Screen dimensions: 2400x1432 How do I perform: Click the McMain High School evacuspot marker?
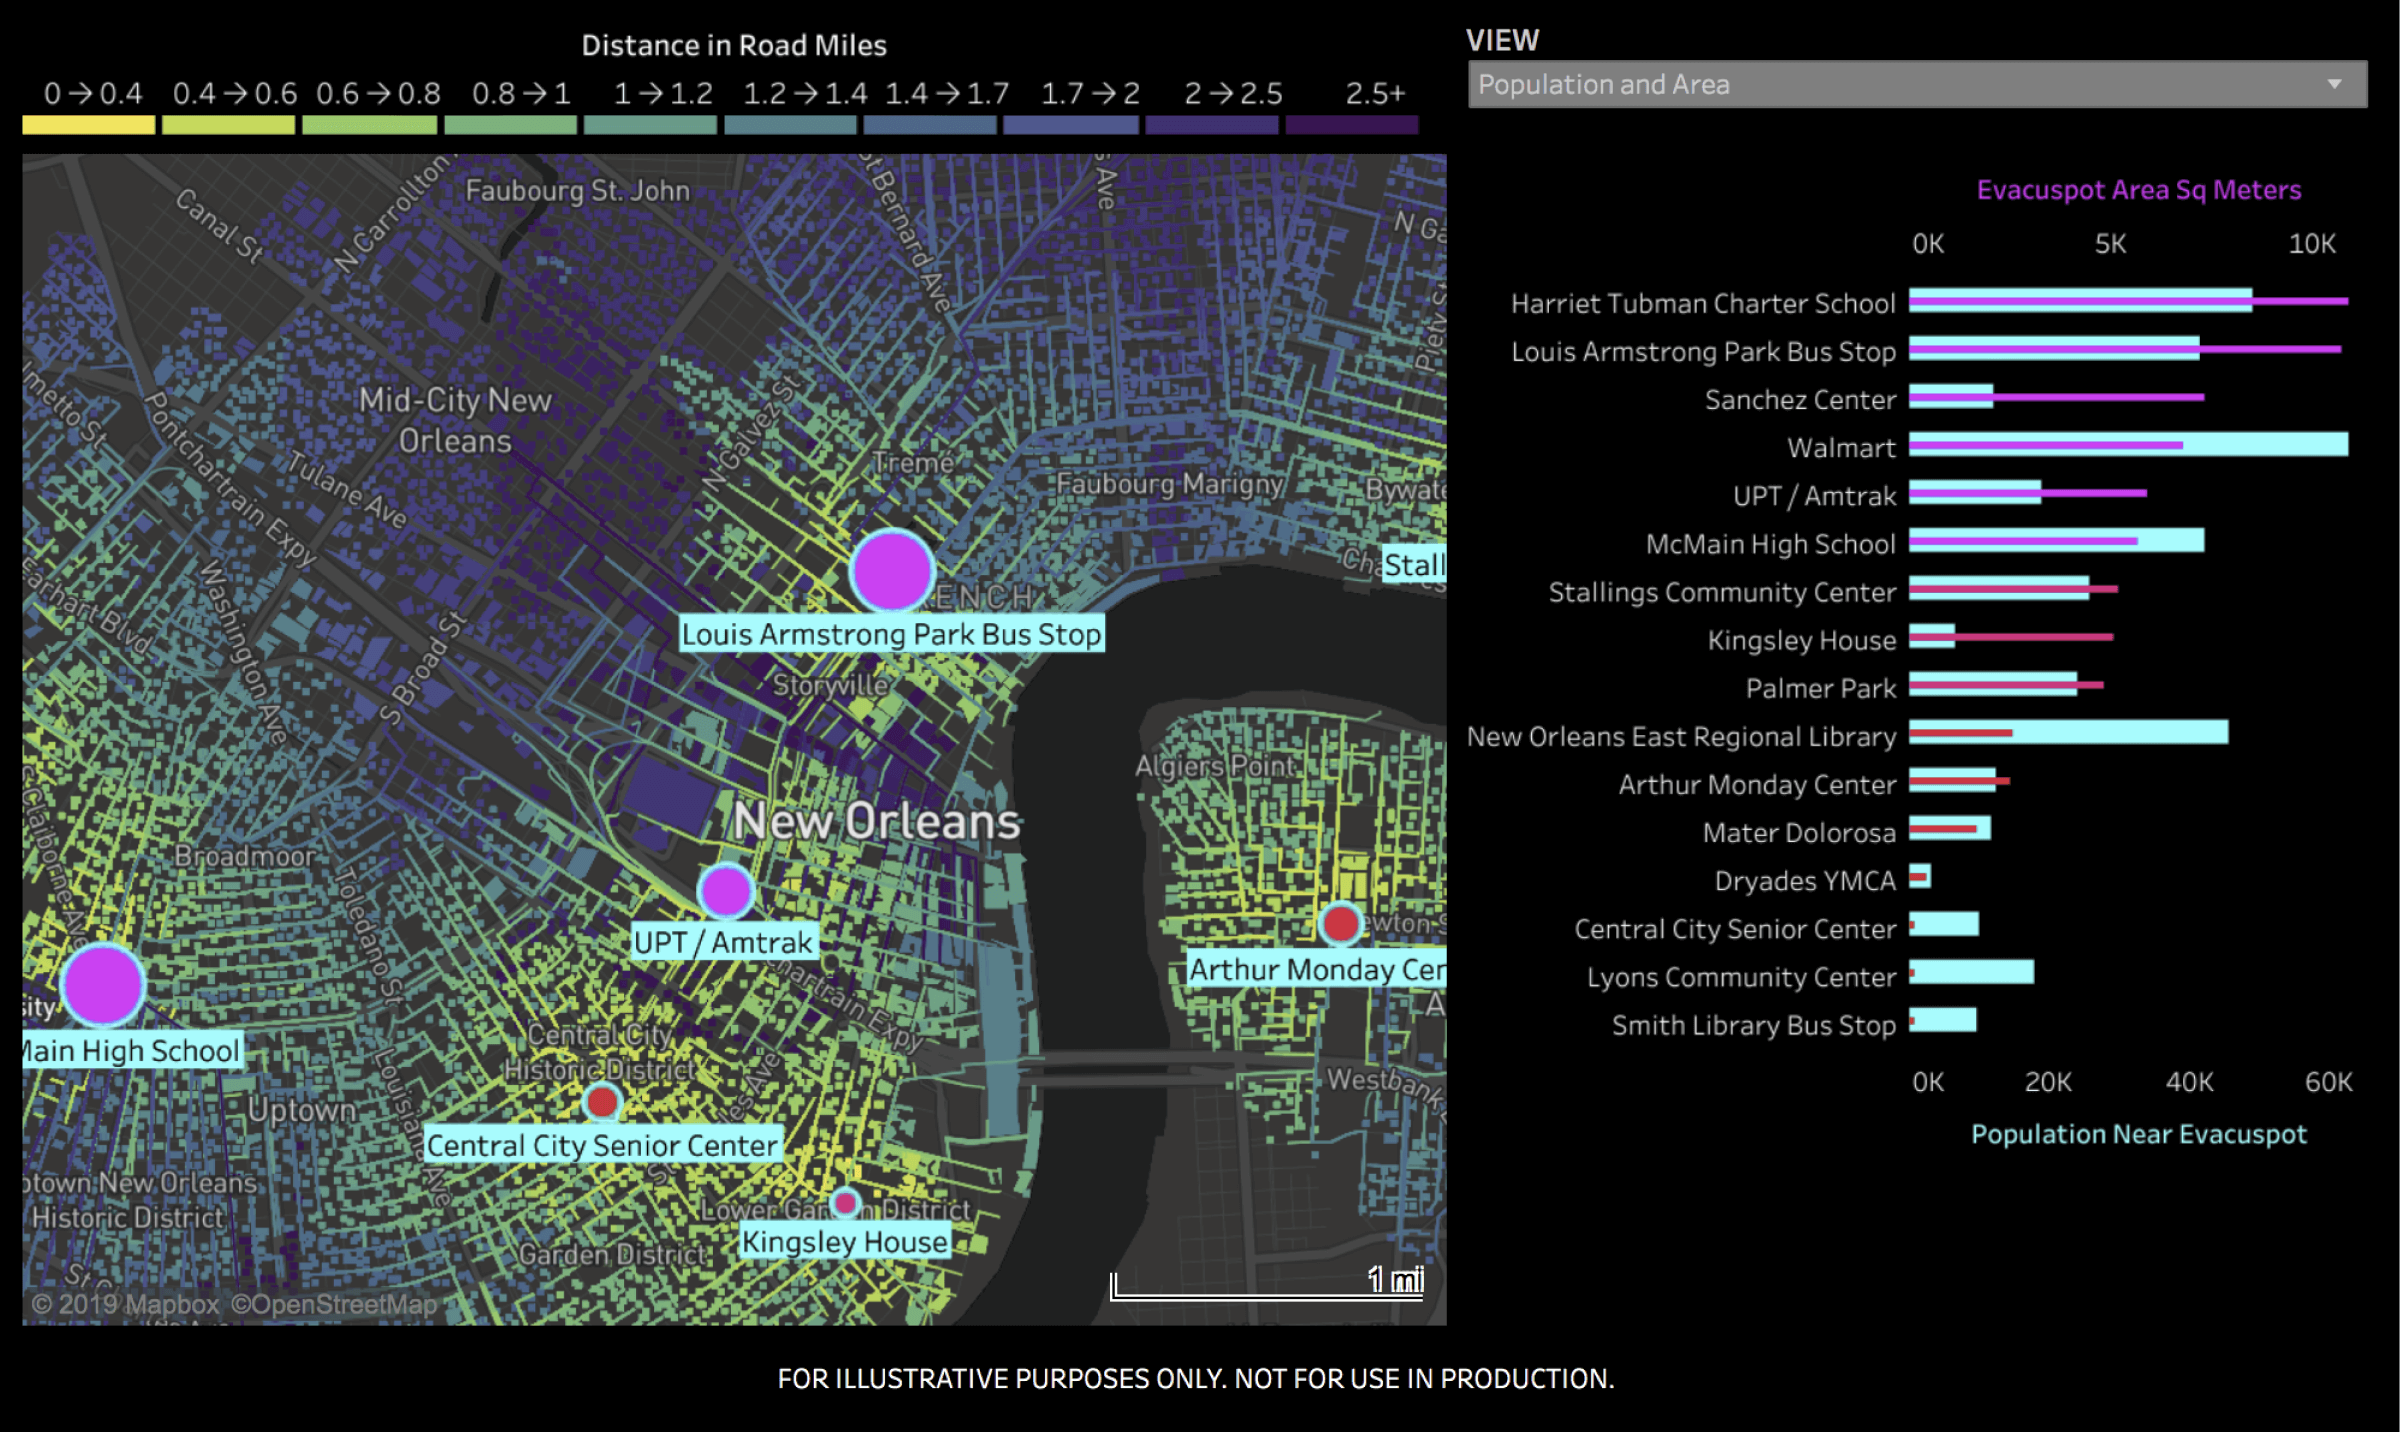click(103, 987)
